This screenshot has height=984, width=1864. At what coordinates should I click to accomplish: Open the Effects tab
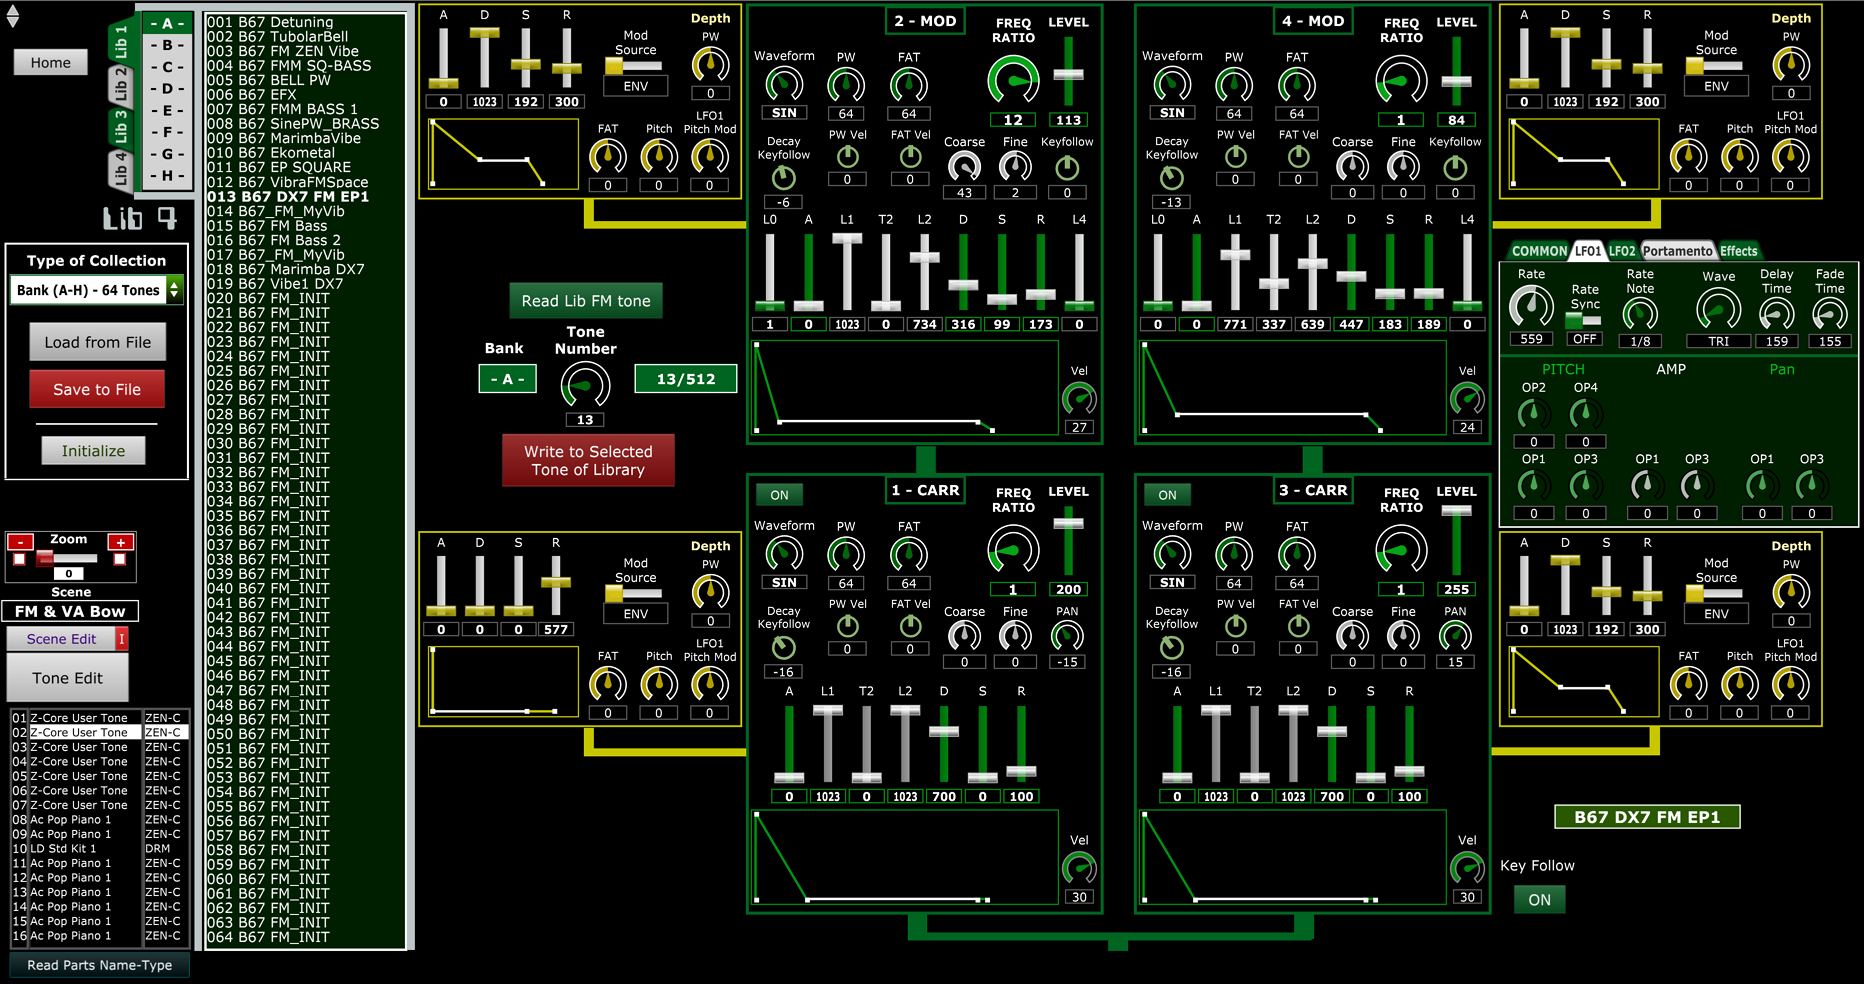tap(1739, 251)
